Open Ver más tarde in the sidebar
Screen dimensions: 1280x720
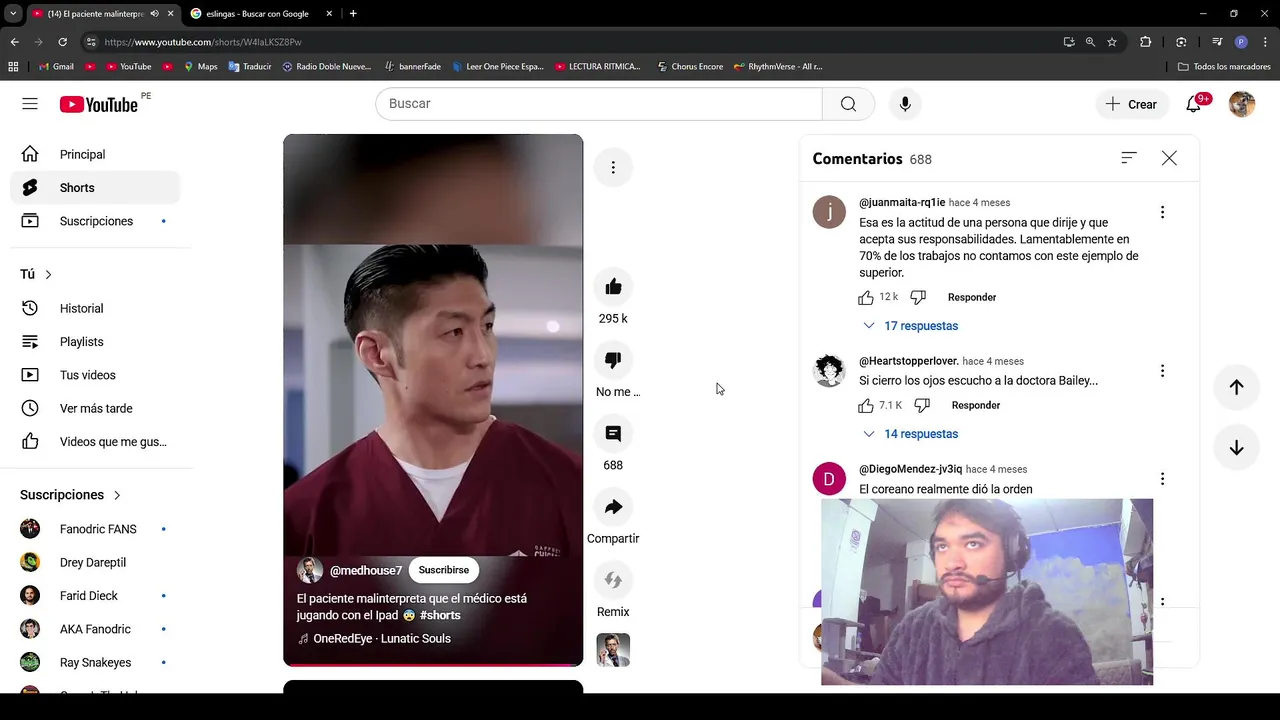(95, 408)
